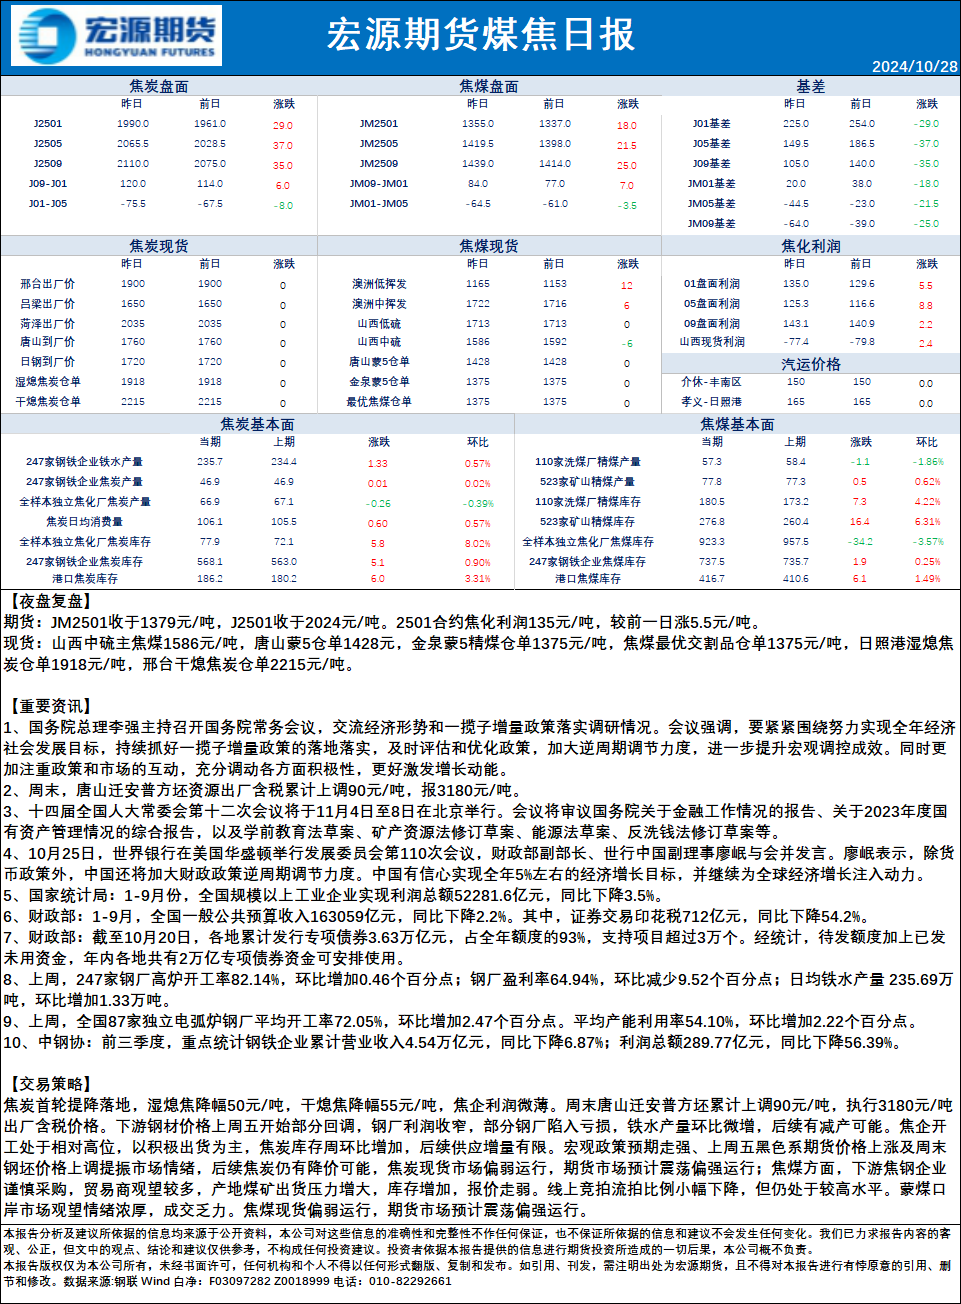Click the 247家钢铁企业铁水产量 row label
The width and height of the screenshot is (961, 1304).
tap(85, 462)
